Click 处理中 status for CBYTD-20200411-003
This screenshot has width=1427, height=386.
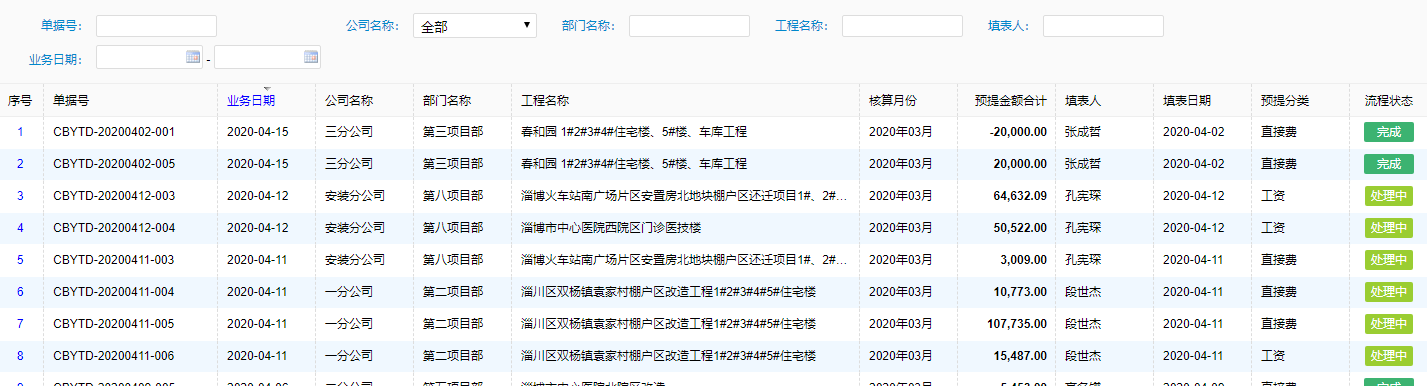pyautogui.click(x=1389, y=260)
